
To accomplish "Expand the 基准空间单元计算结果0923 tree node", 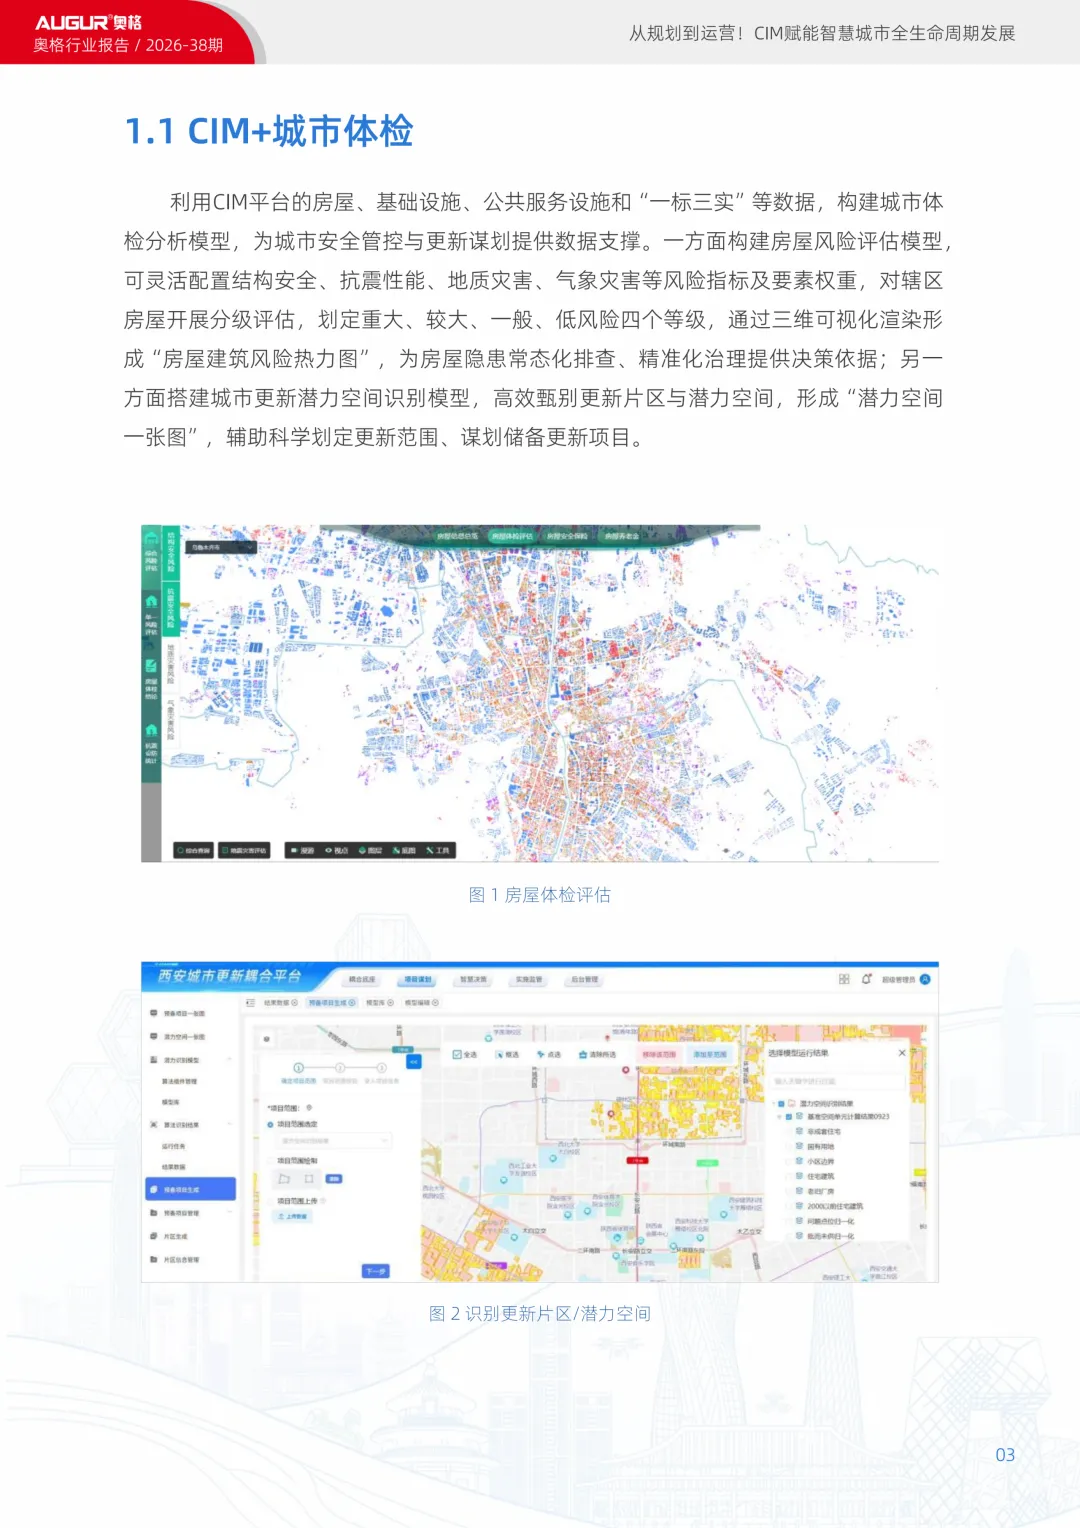I will pos(778,1117).
